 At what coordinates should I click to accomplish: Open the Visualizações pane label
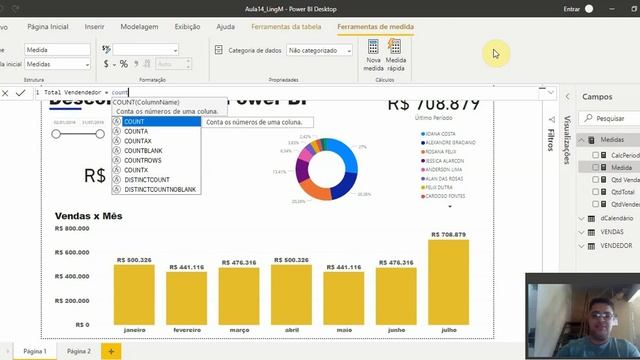[x=567, y=140]
